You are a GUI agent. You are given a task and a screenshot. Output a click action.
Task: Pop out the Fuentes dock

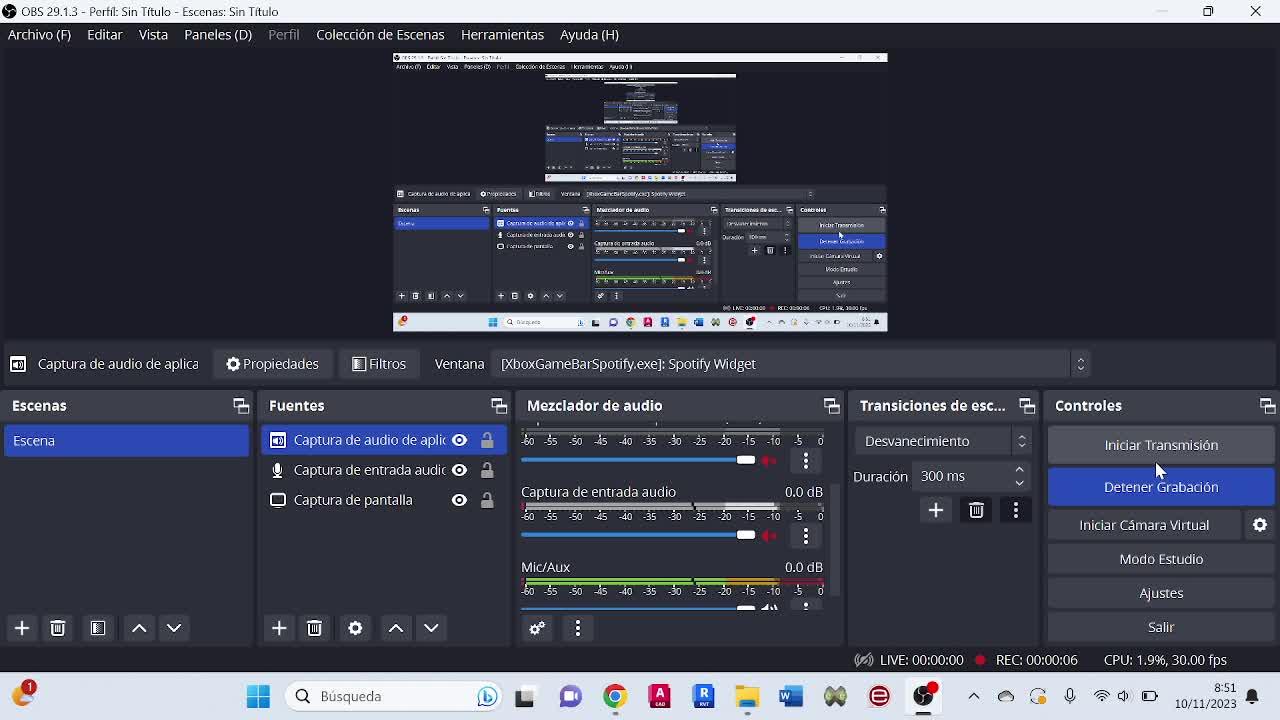(x=499, y=406)
